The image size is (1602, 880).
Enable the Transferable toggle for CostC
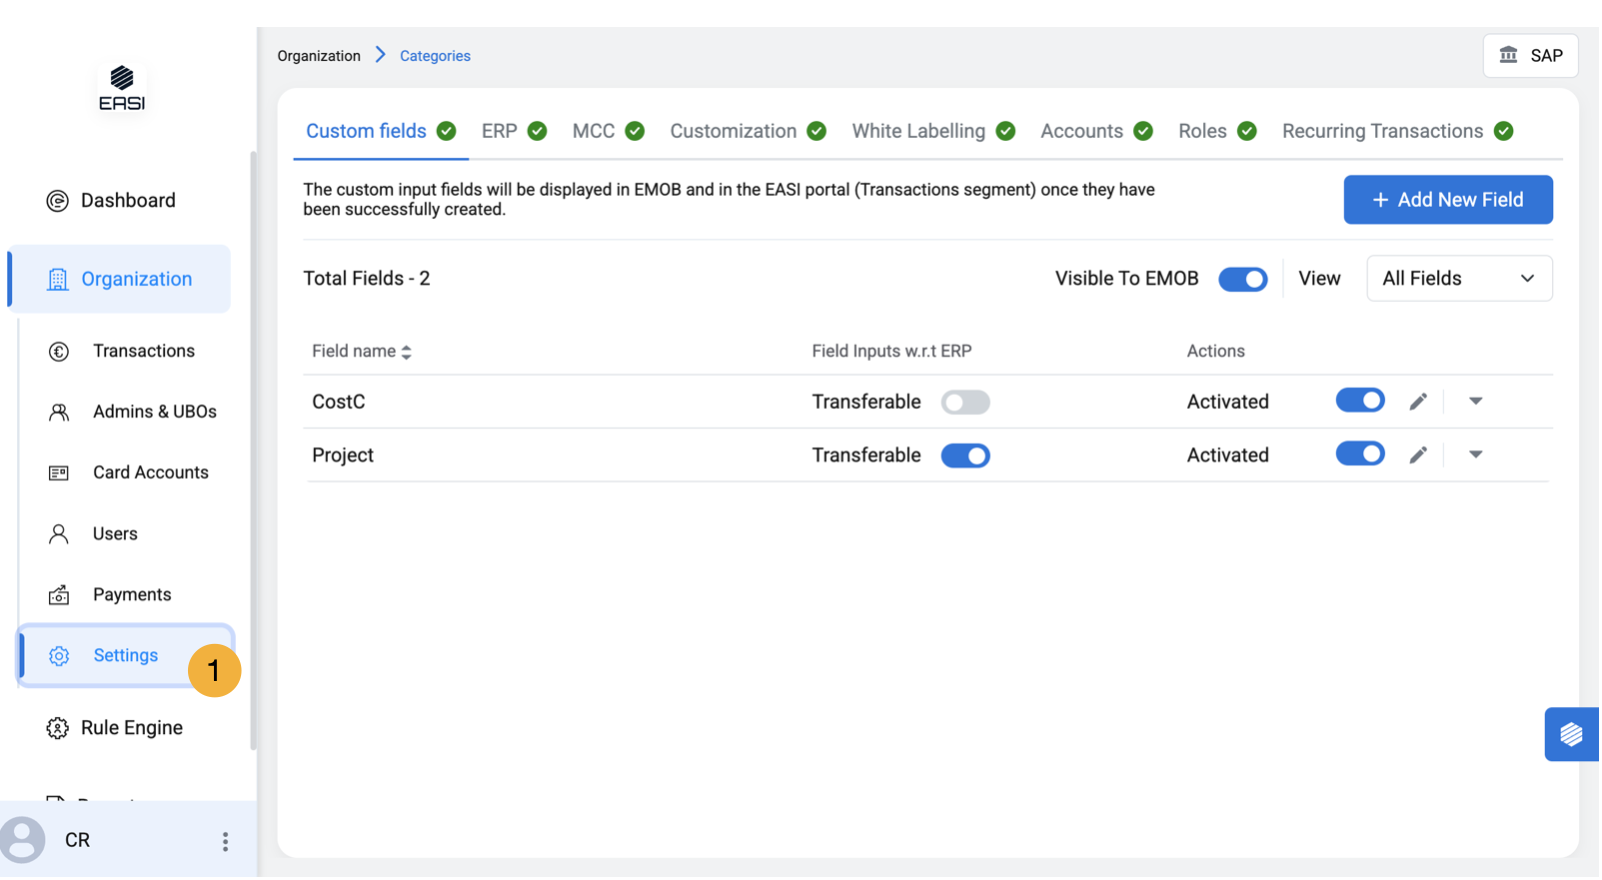click(965, 402)
